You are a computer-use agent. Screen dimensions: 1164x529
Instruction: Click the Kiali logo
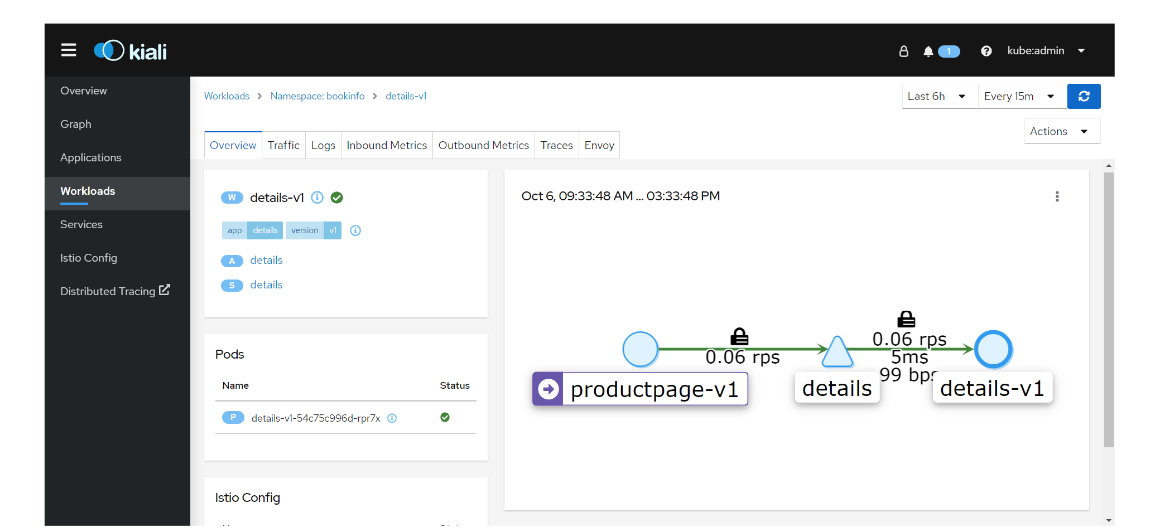pos(131,50)
